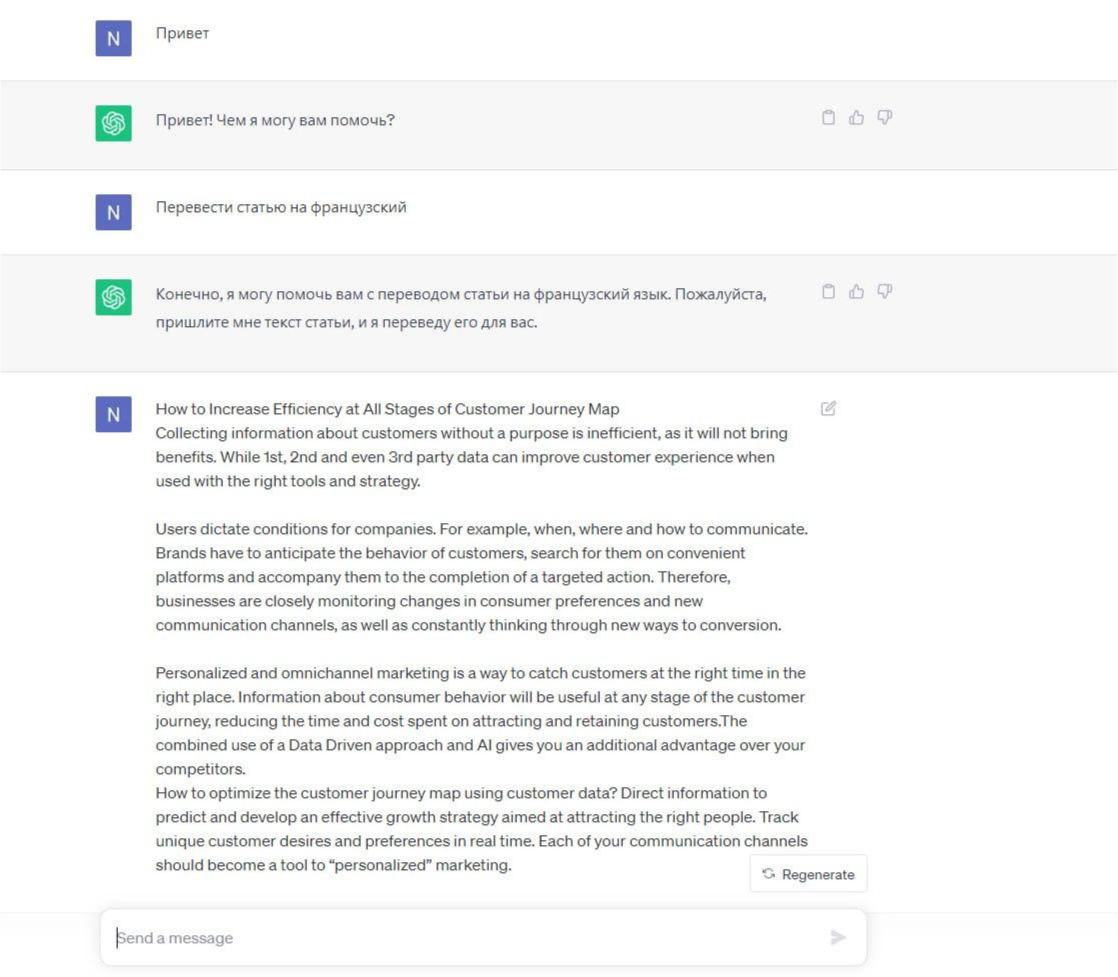Viewport: 1118px width, 977px height.
Task: Thumbs down the 'Привет! Чем я могу' reply
Action: (x=884, y=118)
